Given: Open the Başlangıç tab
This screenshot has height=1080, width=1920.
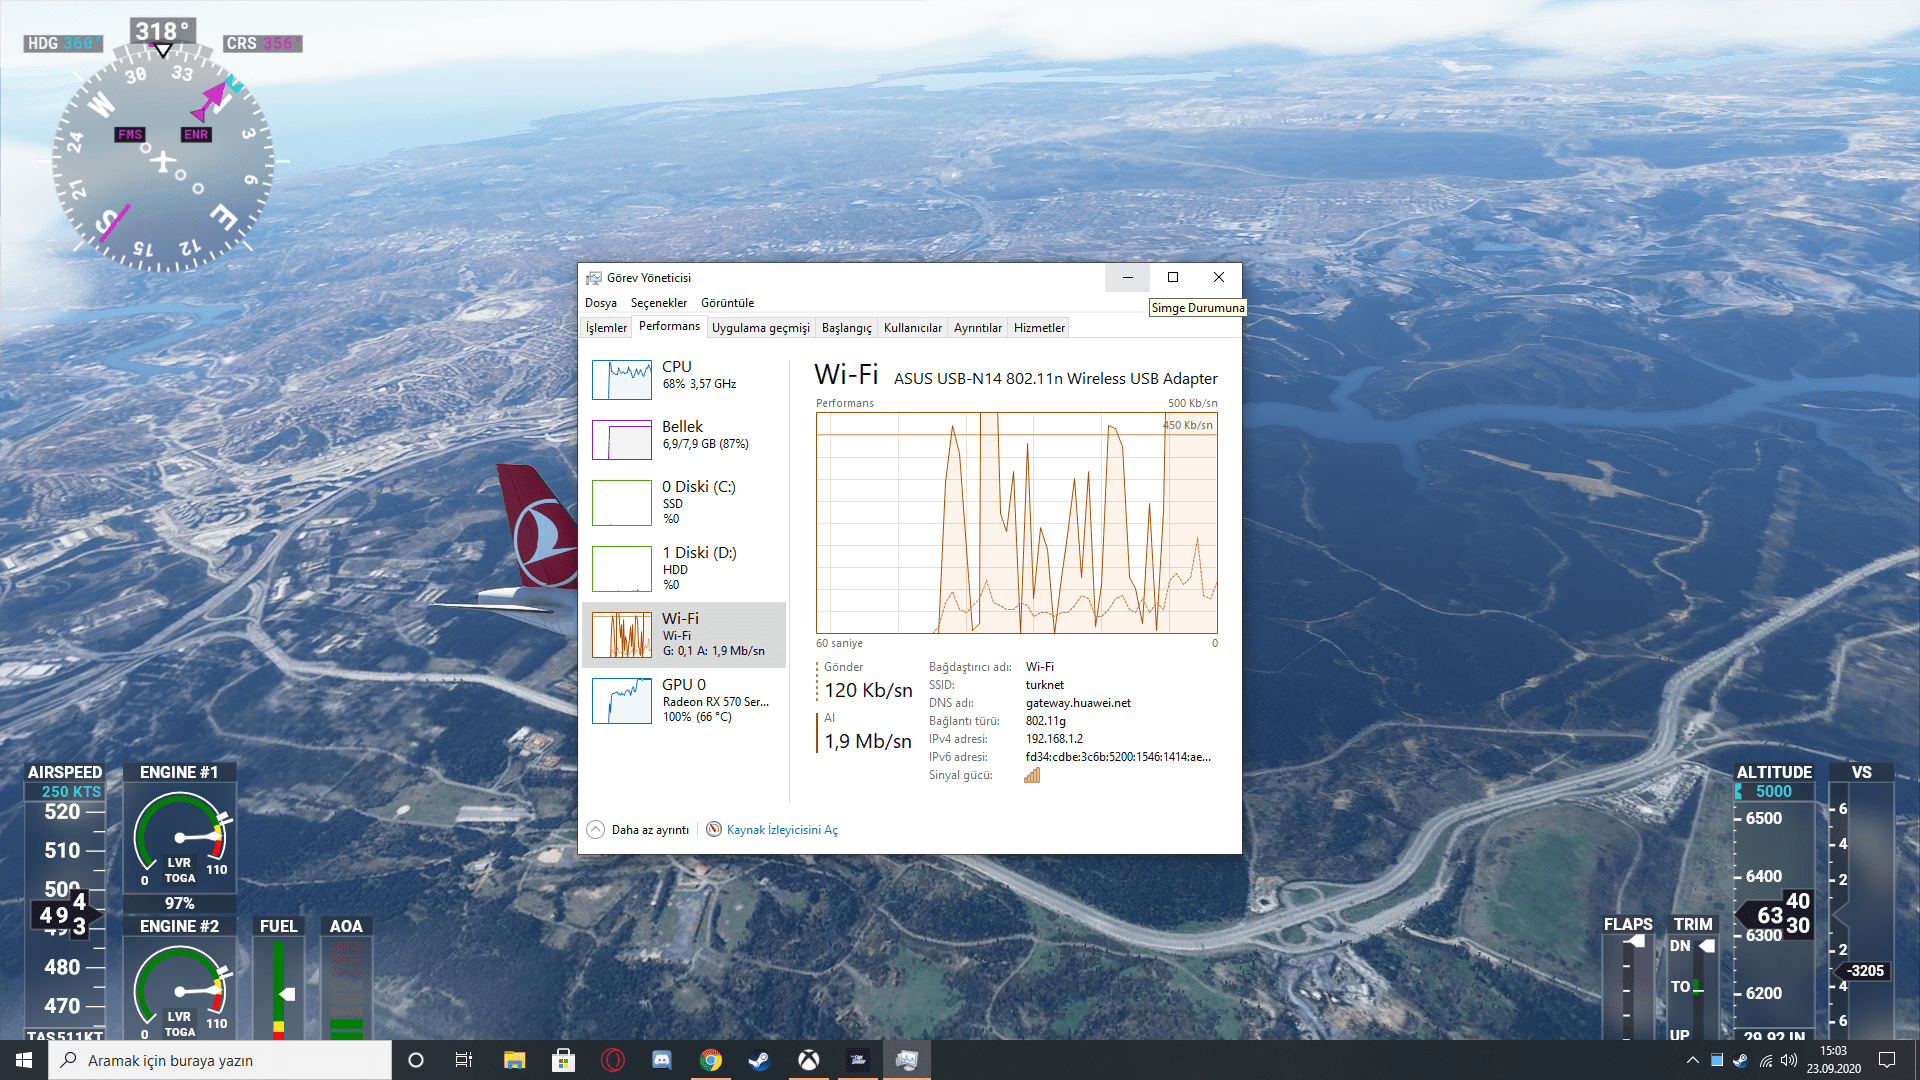Looking at the screenshot, I should click(846, 328).
